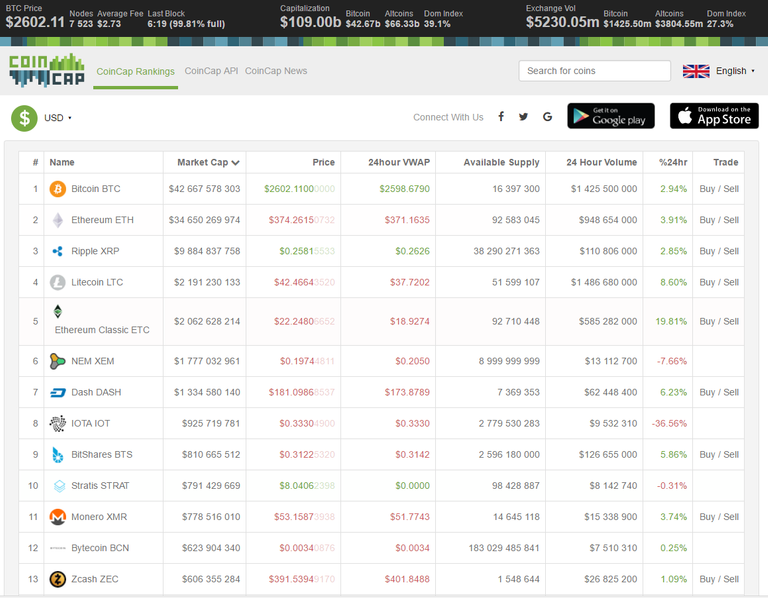
Task: Open the CoinCap API tab
Action: [x=211, y=71]
